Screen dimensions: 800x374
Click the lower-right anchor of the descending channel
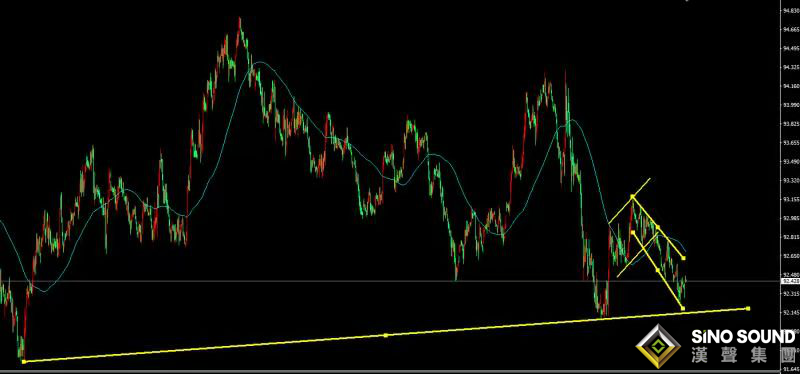pos(683,308)
